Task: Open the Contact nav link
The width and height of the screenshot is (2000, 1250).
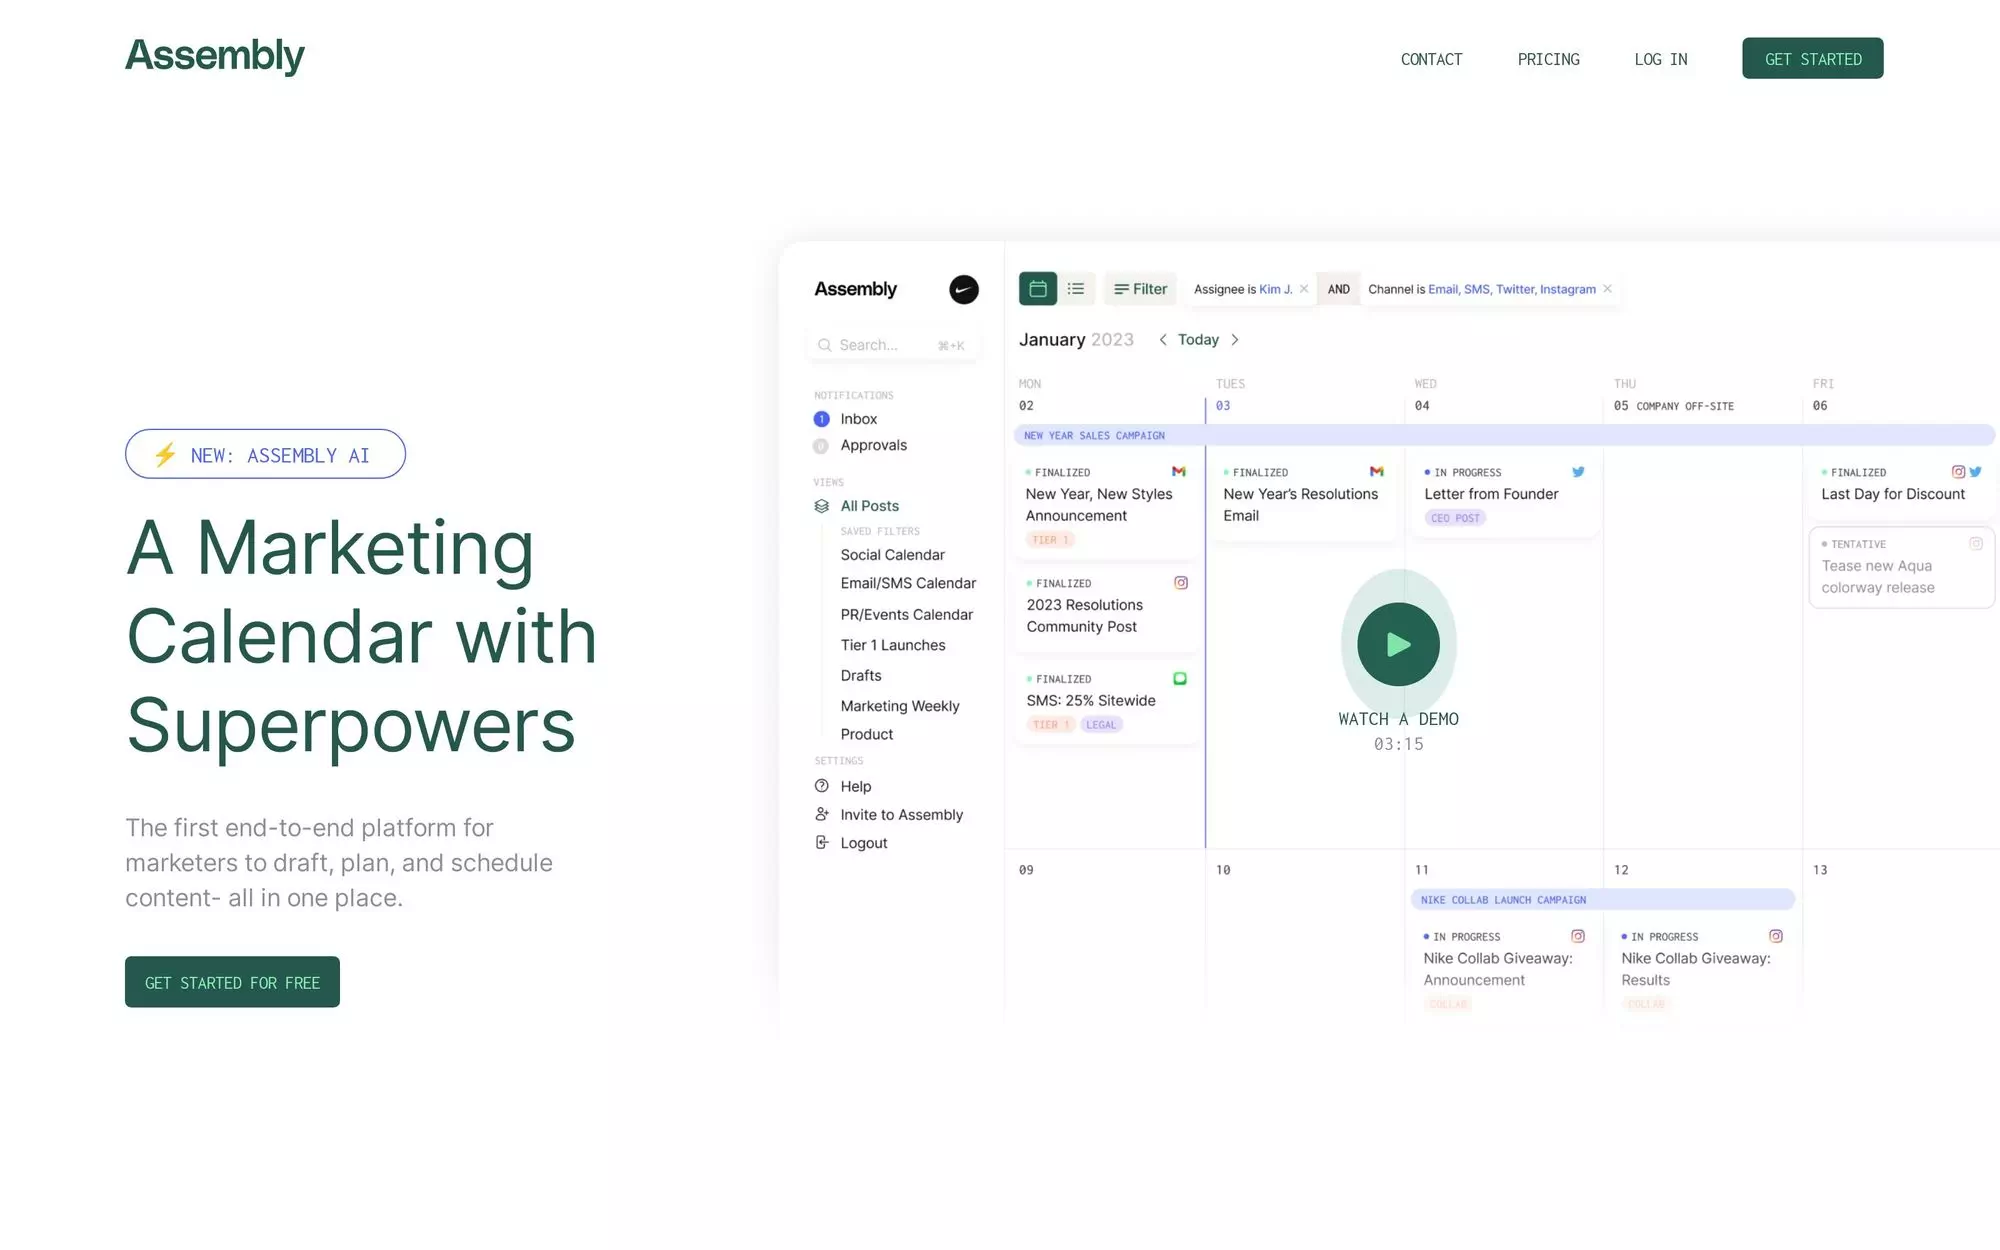Action: pyautogui.click(x=1431, y=59)
